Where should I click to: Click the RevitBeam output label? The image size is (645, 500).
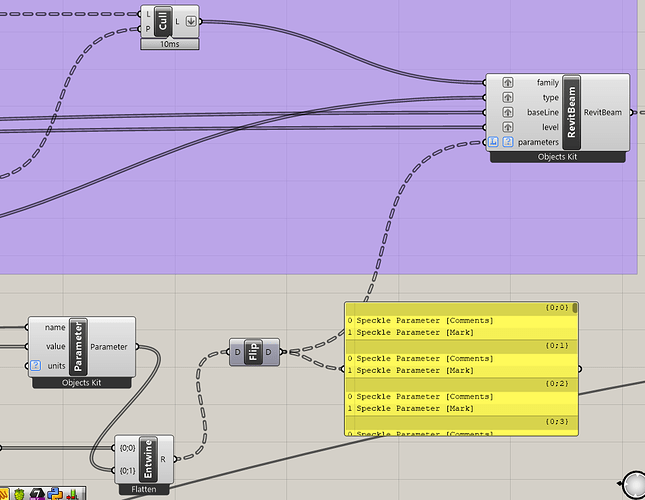(x=603, y=112)
